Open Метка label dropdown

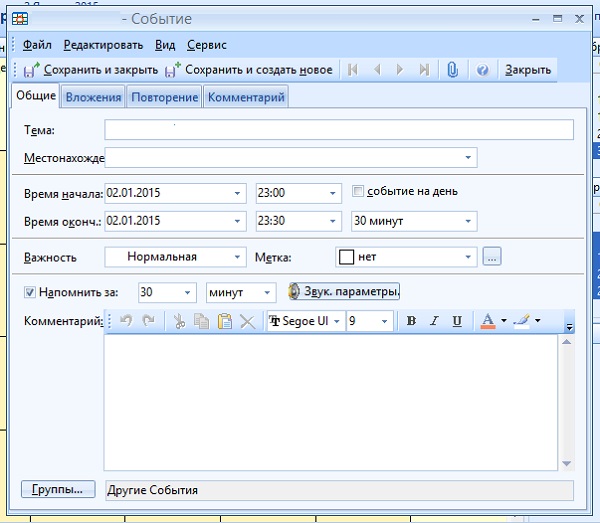pyautogui.click(x=468, y=257)
